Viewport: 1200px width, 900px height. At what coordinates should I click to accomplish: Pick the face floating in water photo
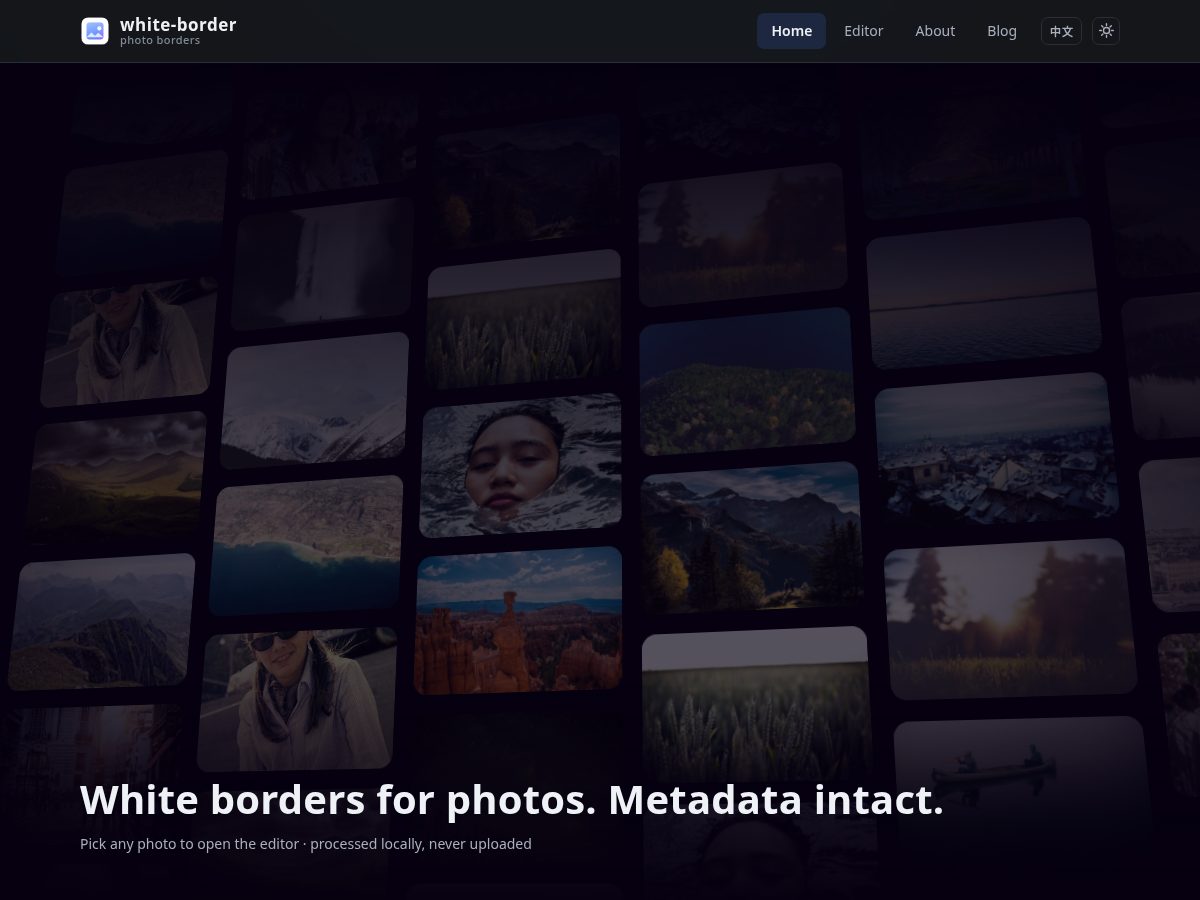[521, 465]
